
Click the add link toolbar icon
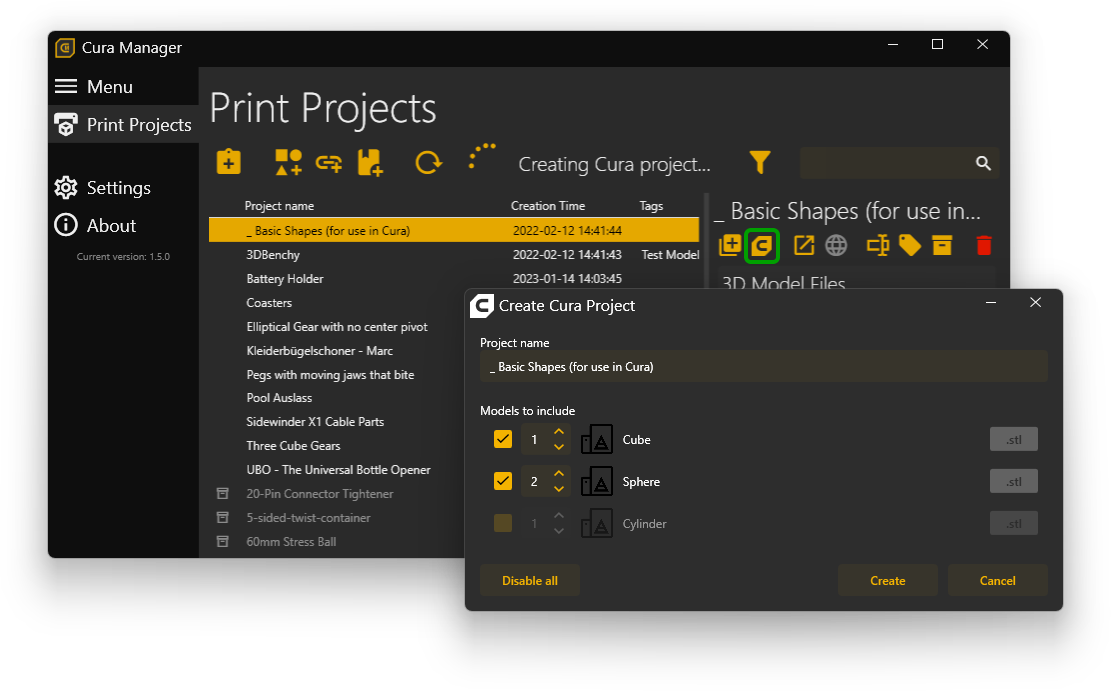[329, 164]
